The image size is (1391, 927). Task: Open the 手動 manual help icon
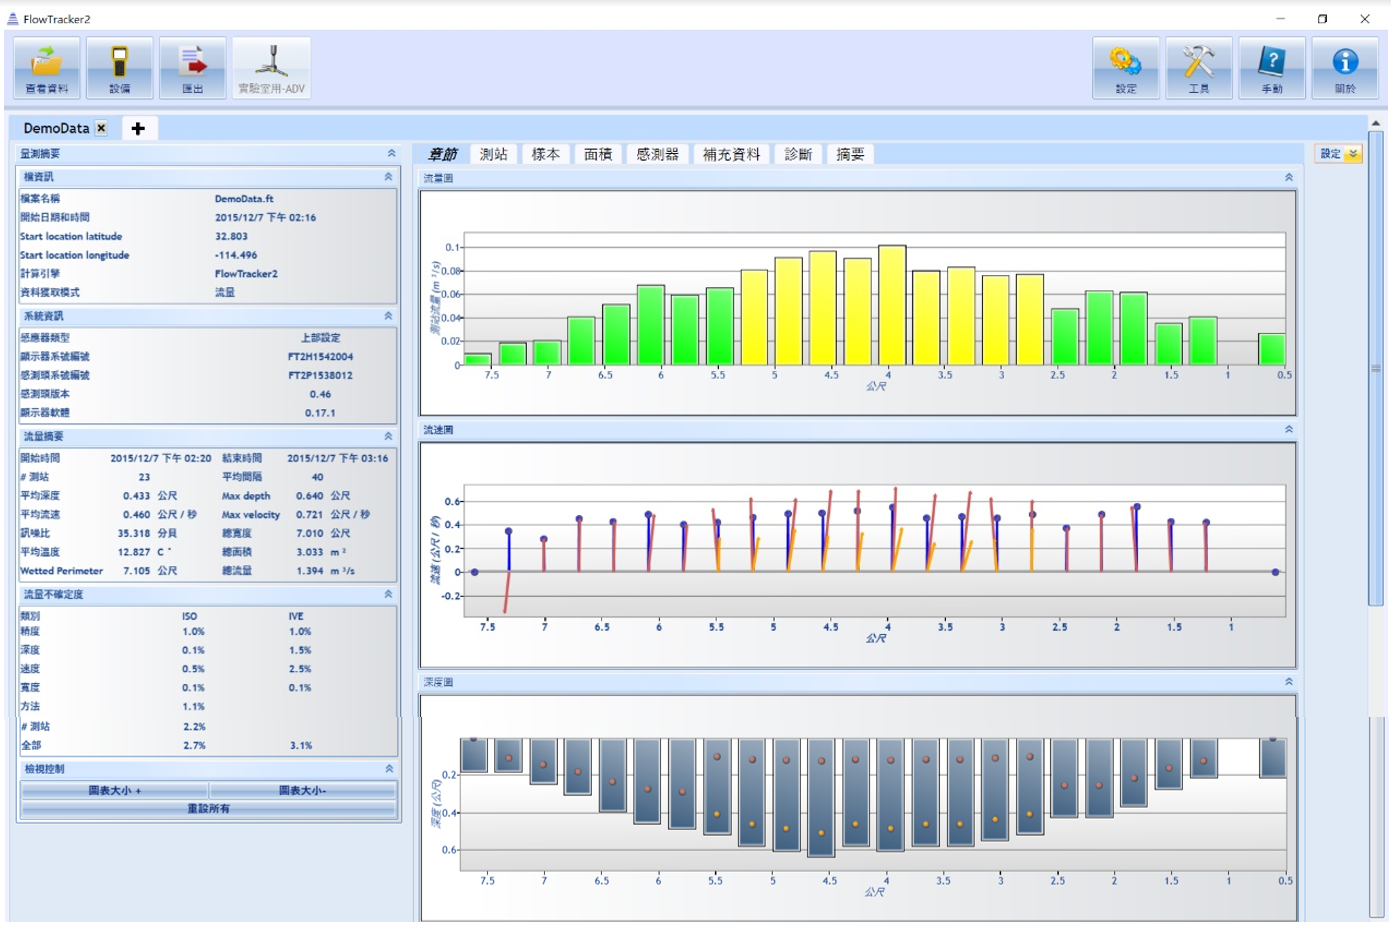(x=1271, y=68)
